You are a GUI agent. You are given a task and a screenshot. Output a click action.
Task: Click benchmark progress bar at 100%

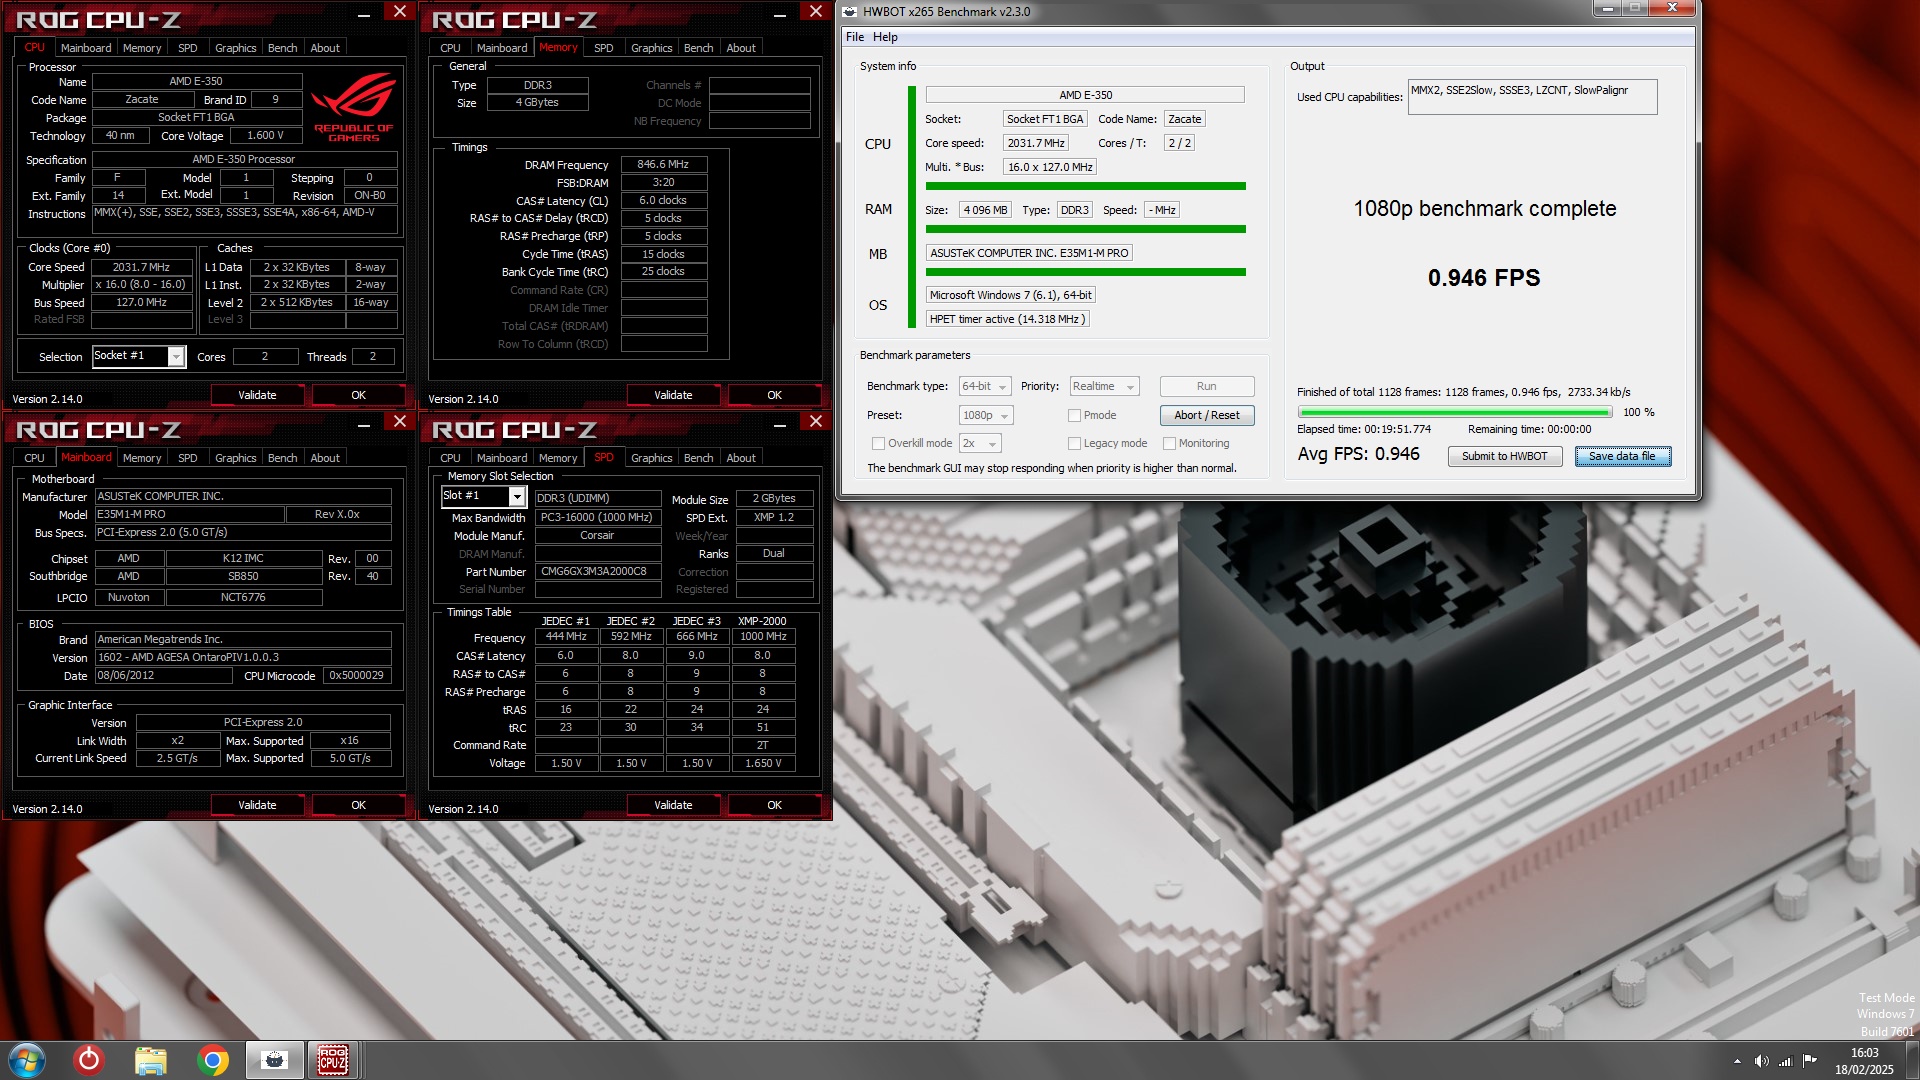[x=1454, y=412]
